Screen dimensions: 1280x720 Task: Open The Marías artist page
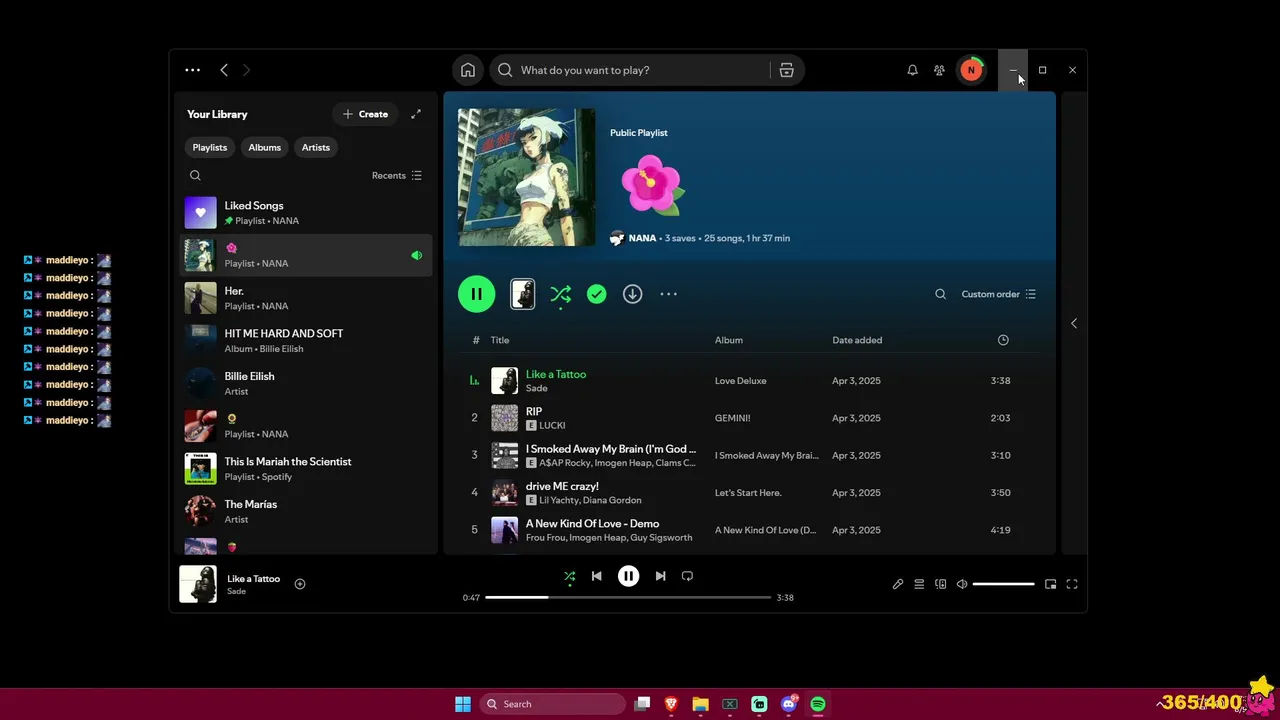click(306, 511)
